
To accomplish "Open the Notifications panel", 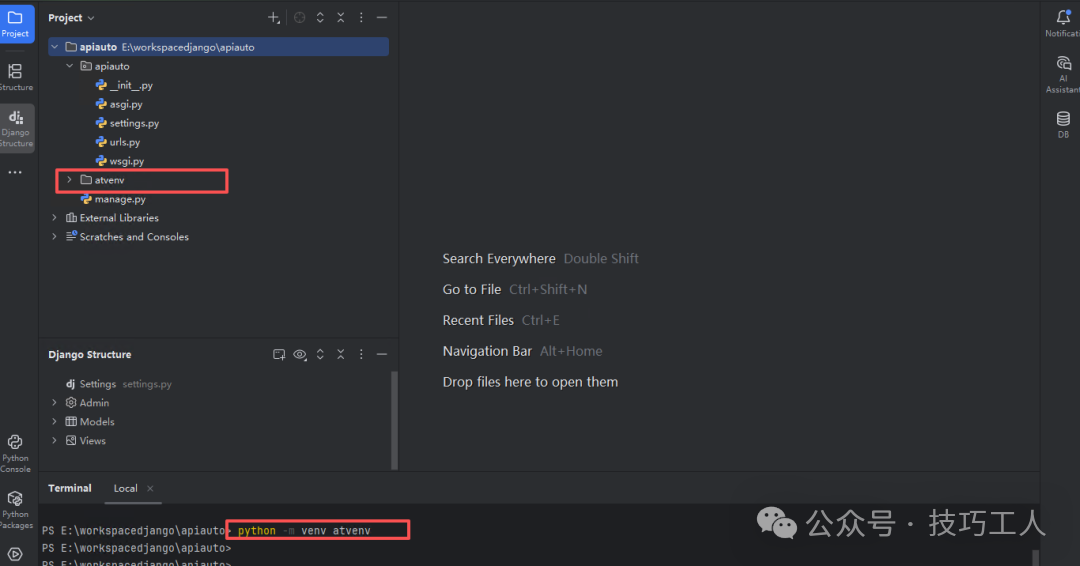I will pos(1063,23).
